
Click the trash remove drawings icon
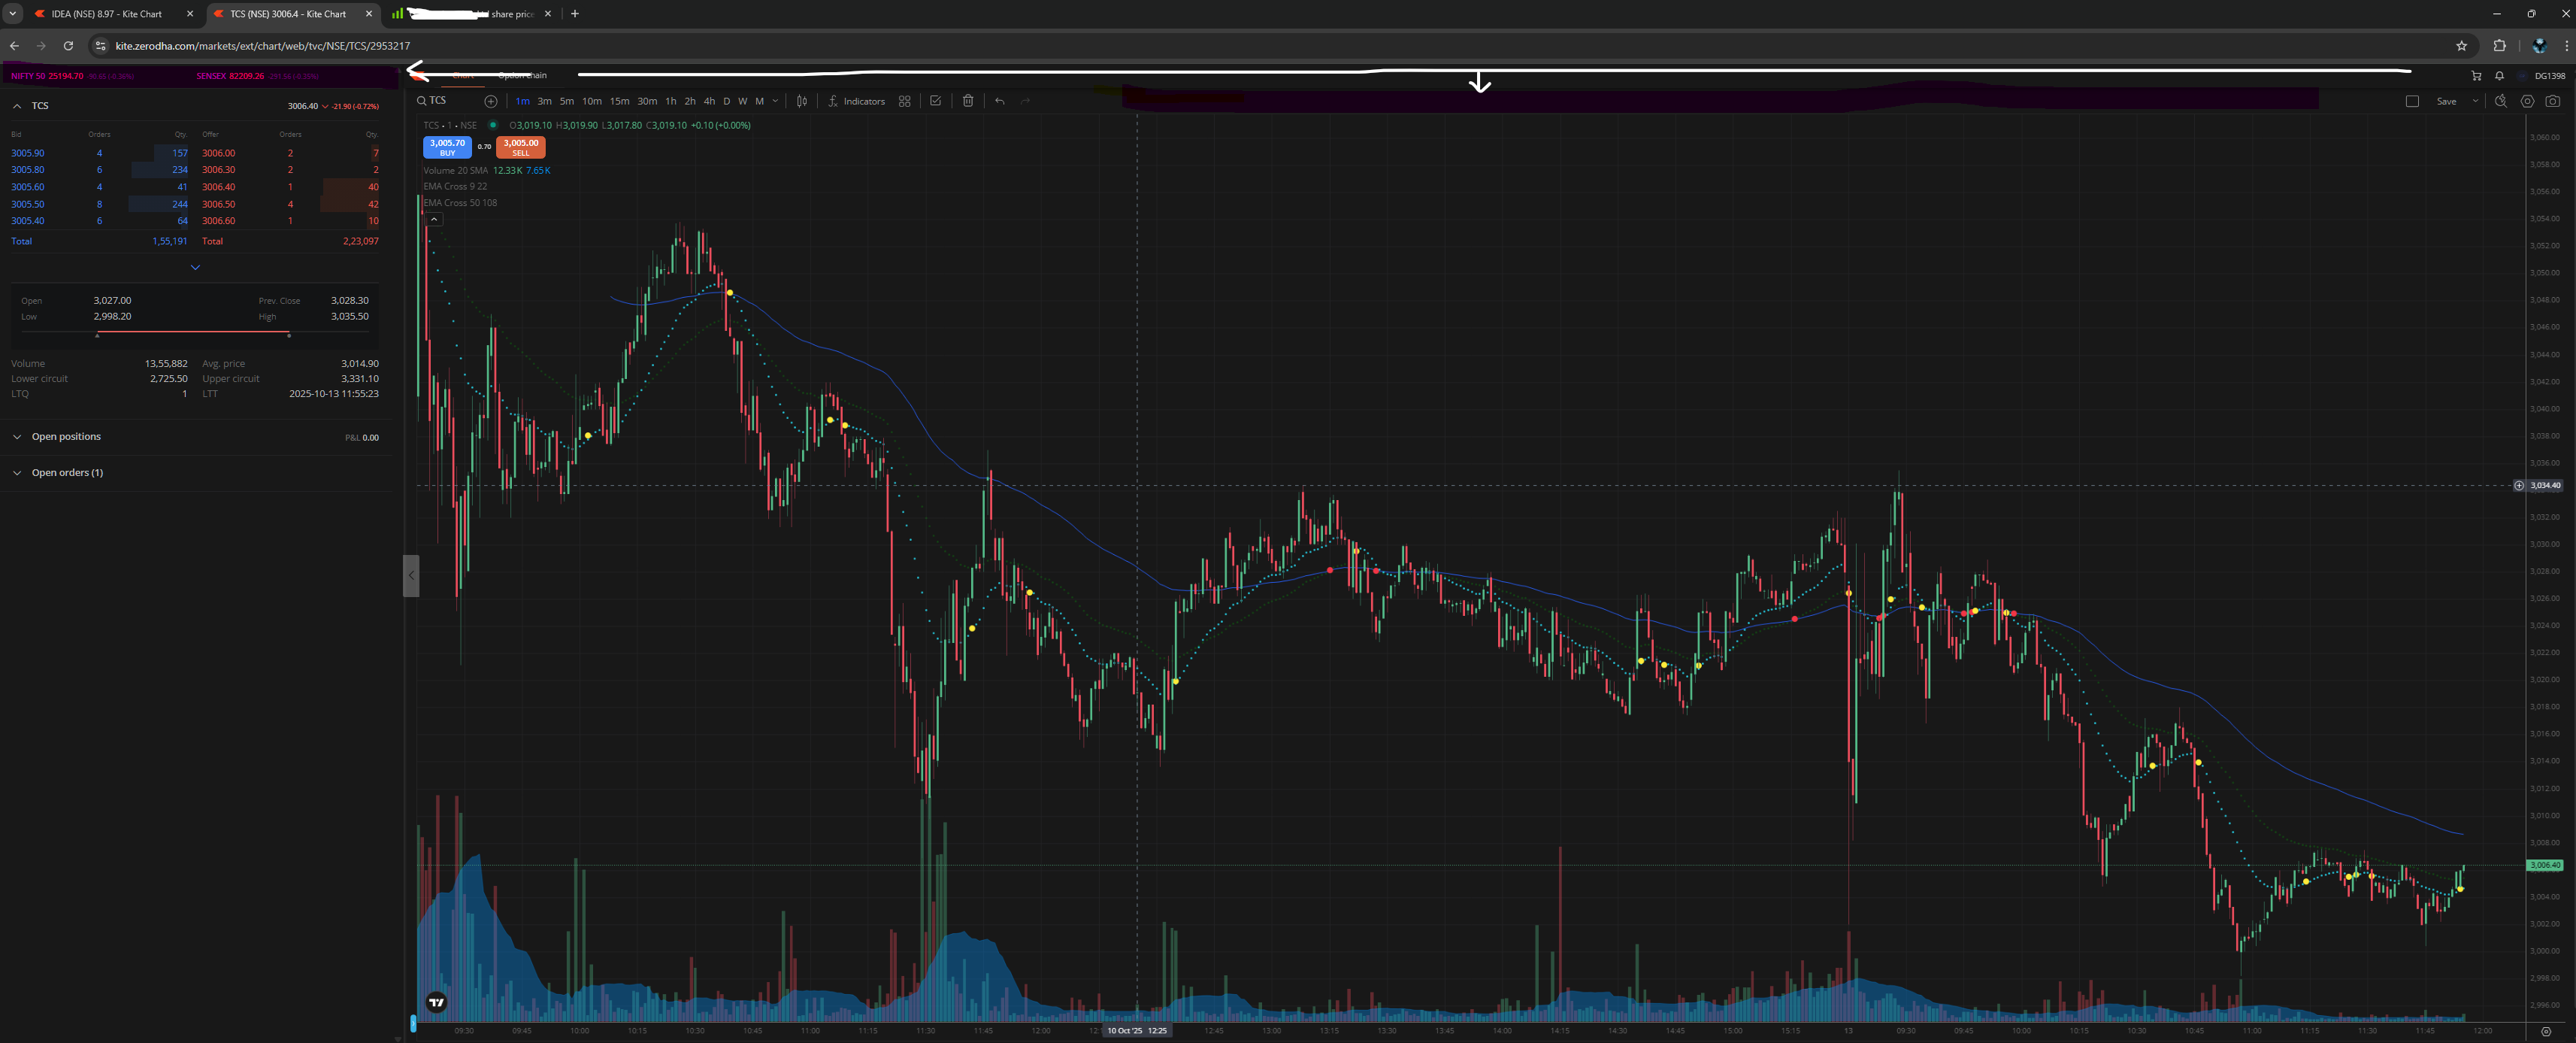[x=967, y=101]
